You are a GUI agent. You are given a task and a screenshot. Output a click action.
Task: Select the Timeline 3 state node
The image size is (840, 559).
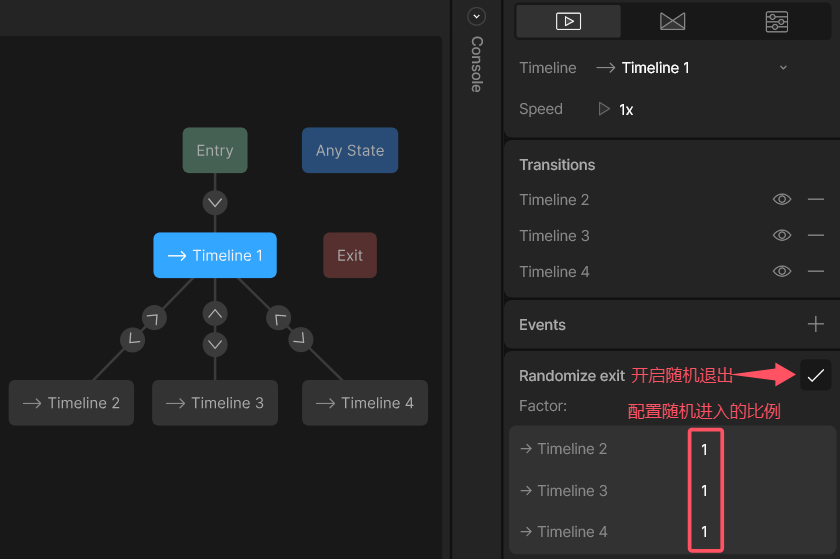pos(215,403)
